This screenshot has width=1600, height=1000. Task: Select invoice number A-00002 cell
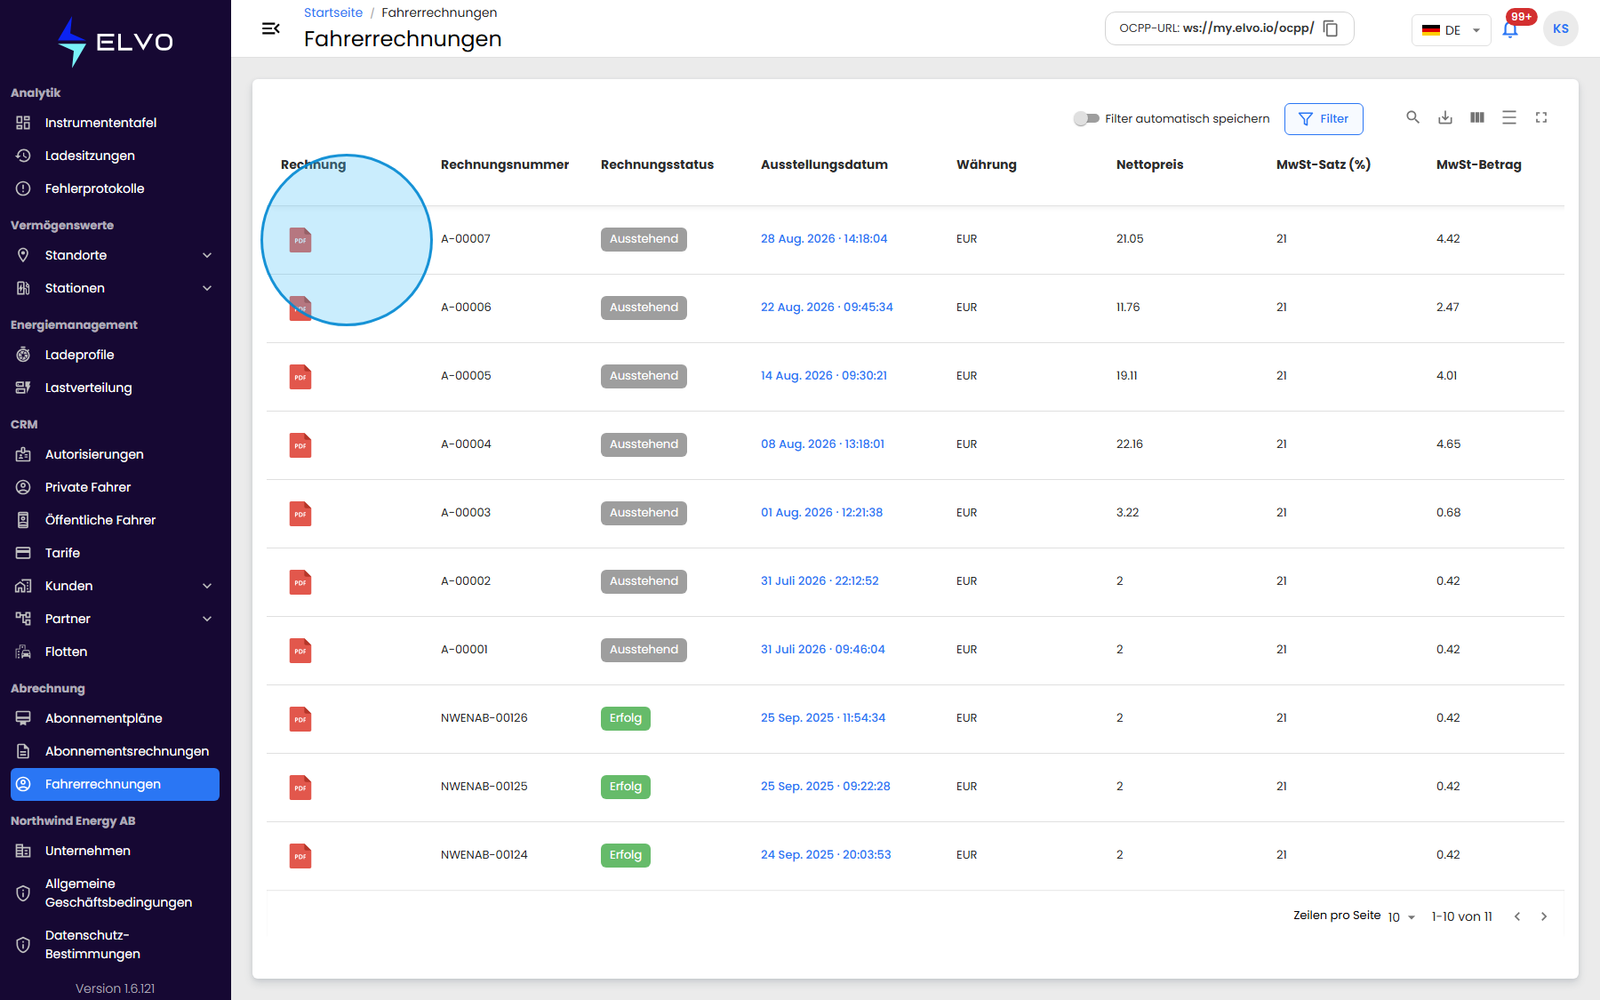[466, 581]
